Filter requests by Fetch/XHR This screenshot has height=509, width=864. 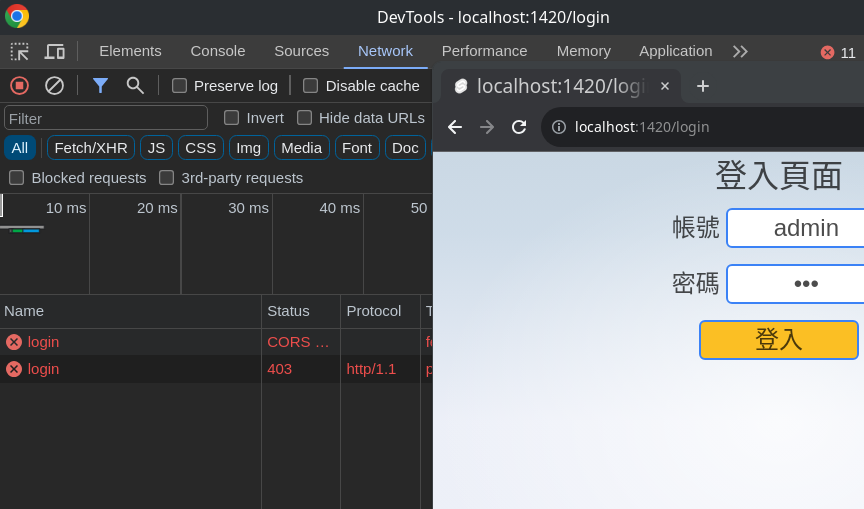coord(91,148)
